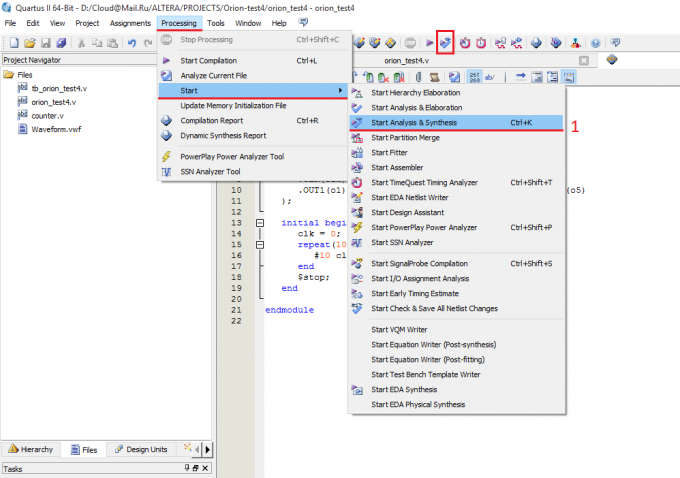
Task: Click the Stop Processing toolbar icon
Action: [410, 43]
